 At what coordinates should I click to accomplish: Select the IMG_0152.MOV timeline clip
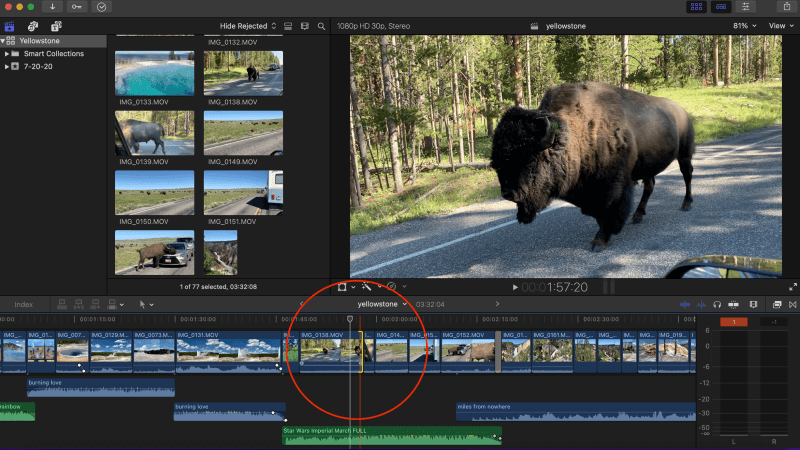(x=467, y=352)
